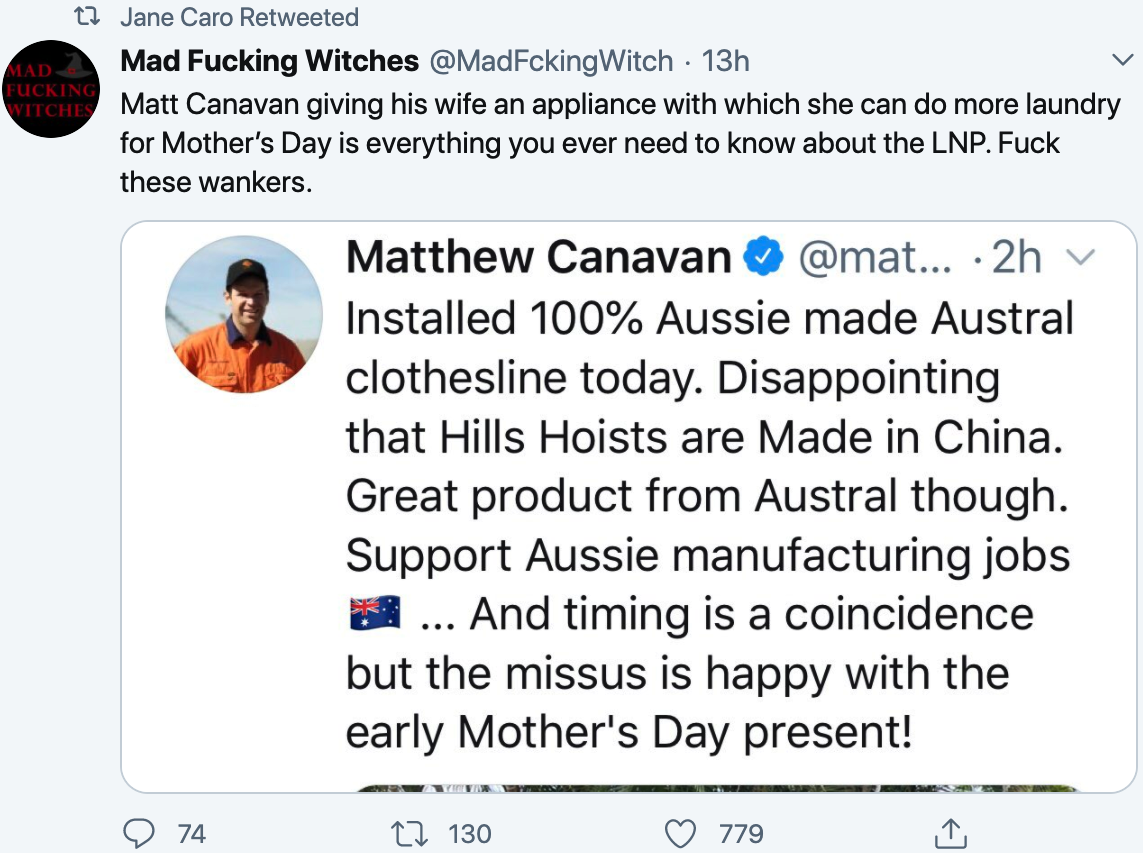Screen dimensions: 1143x853
Task: Expand the tweet options chevron beside 13h
Action: 1122,61
